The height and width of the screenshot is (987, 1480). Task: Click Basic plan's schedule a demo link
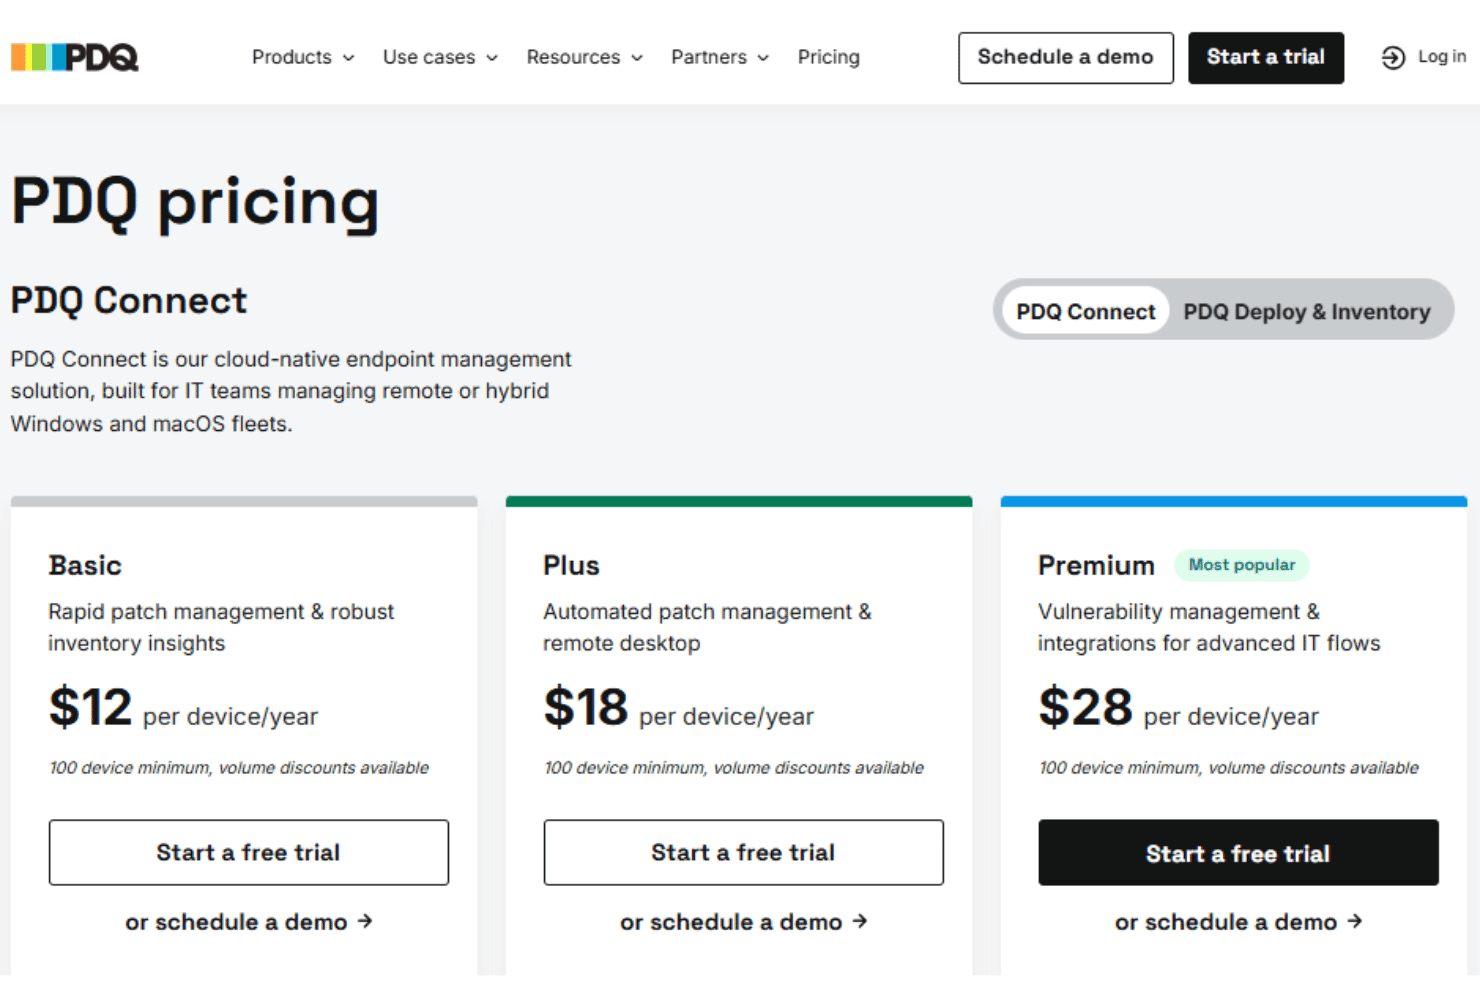[x=249, y=922]
